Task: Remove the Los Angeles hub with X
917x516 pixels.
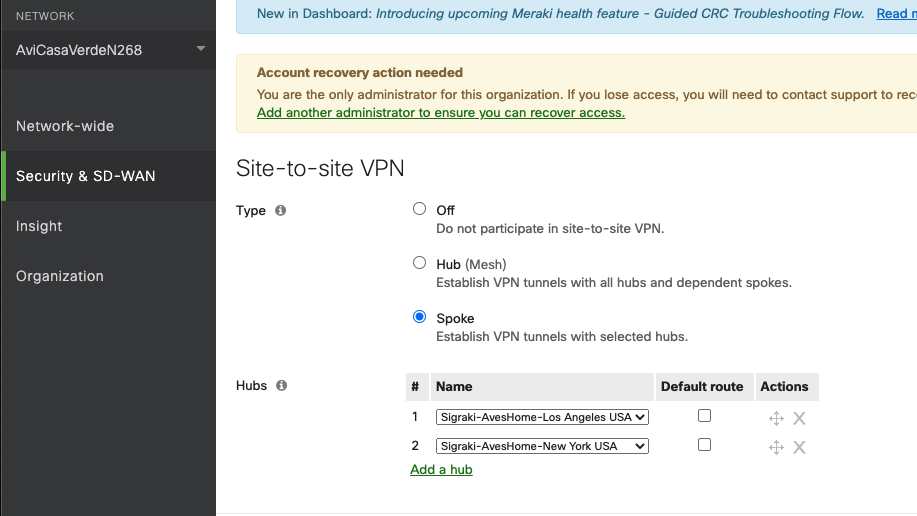Action: (x=799, y=418)
